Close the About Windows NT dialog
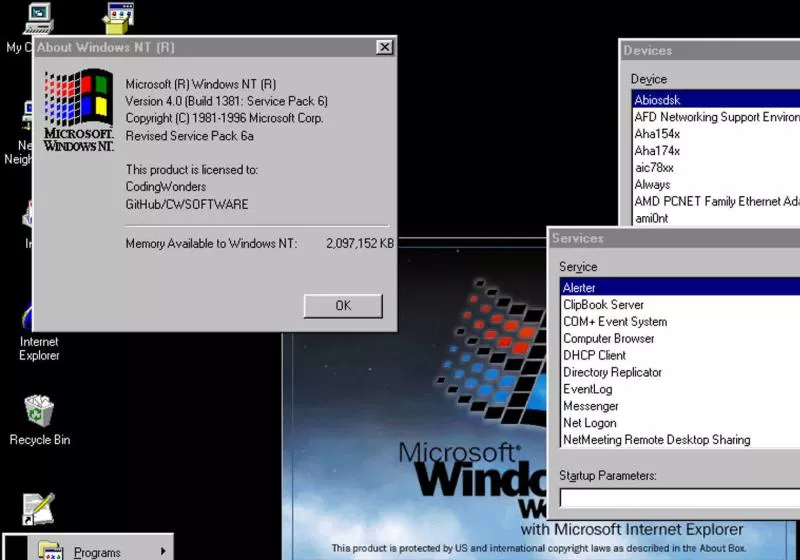Screen dimensions: 800x560 (x=384, y=47)
